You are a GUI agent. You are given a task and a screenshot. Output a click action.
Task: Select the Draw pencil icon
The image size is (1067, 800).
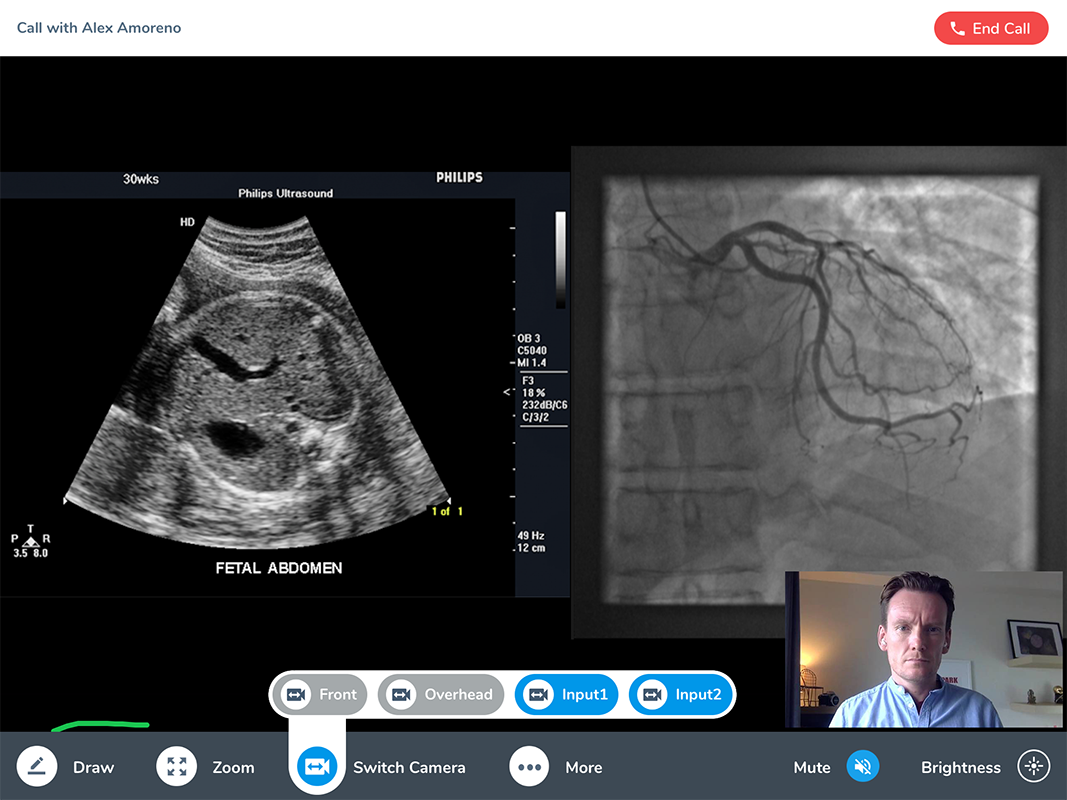37,767
